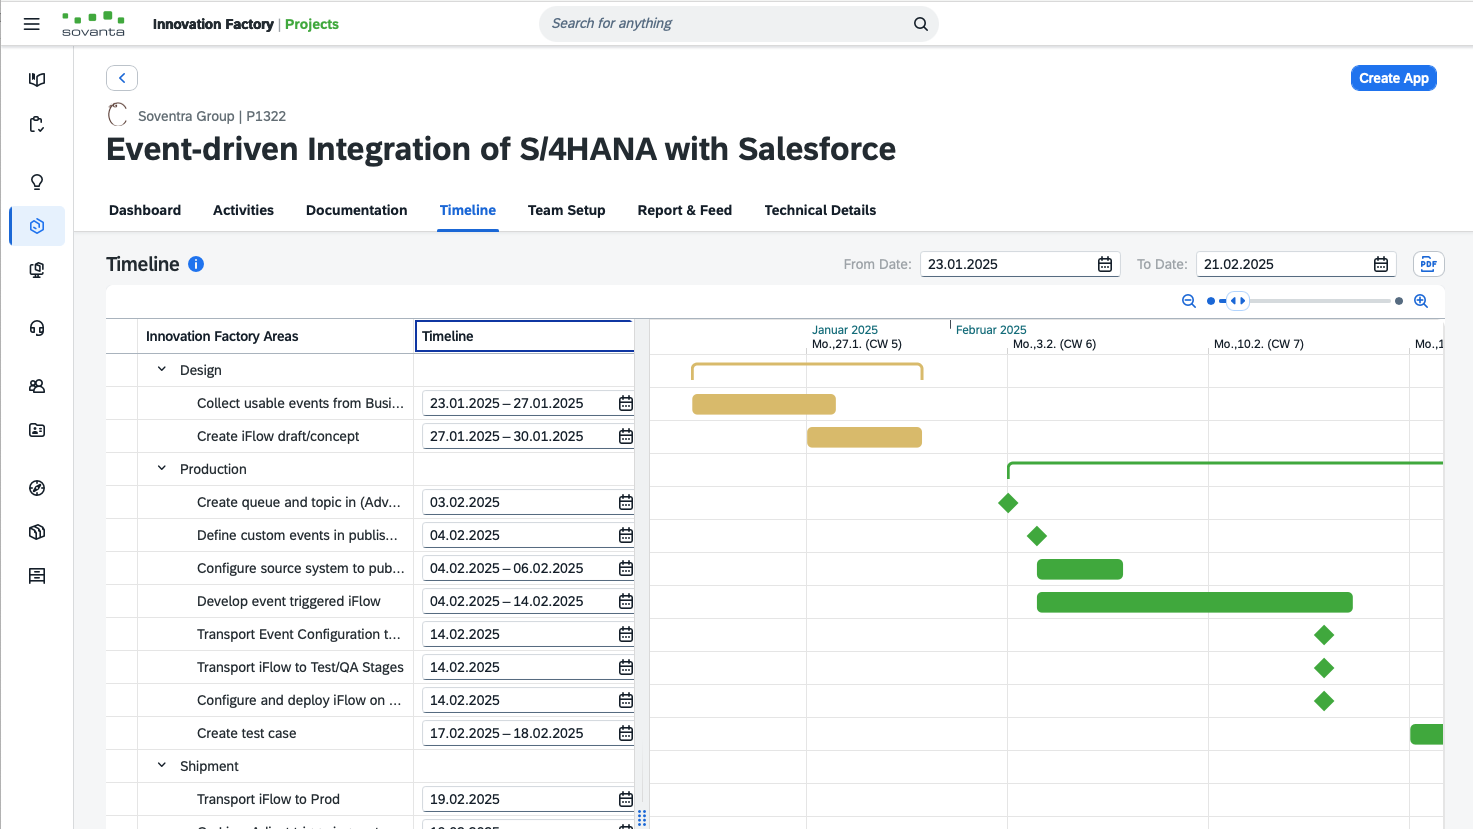The image size is (1473, 829).
Task: Click the Projects breadcrumb link
Action: pos(311,24)
